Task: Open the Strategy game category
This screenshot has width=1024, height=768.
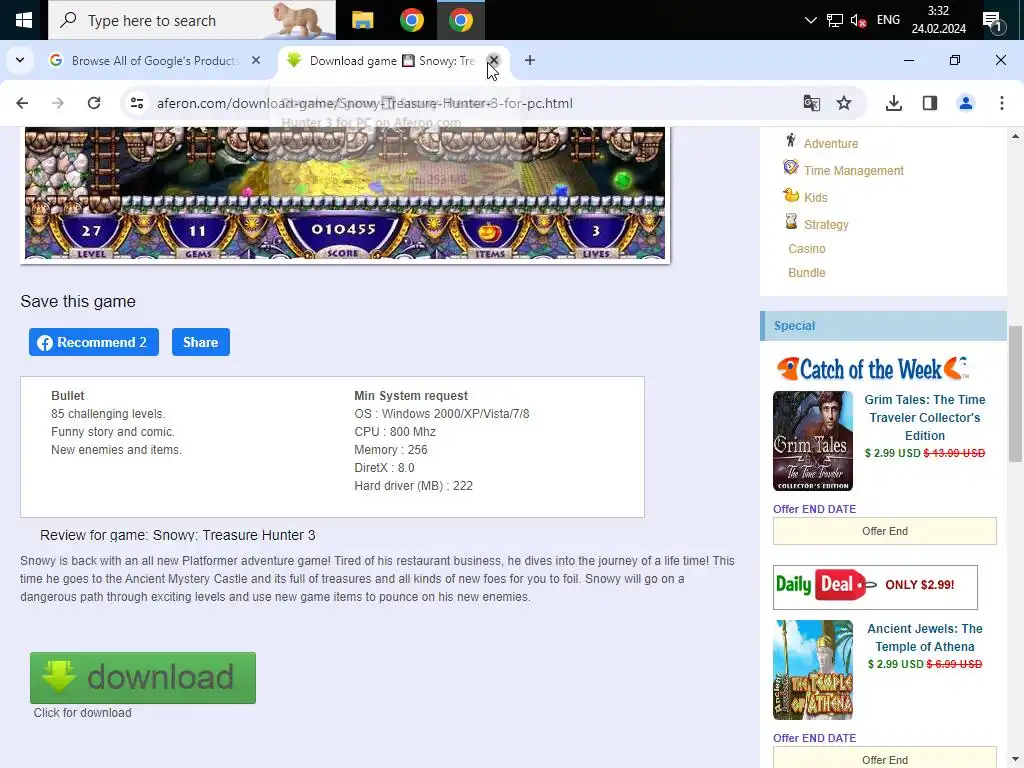Action: point(826,225)
